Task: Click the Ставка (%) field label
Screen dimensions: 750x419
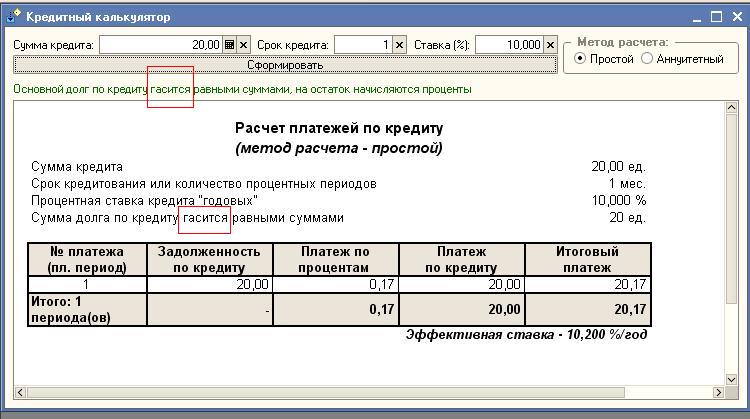Action: [x=441, y=45]
